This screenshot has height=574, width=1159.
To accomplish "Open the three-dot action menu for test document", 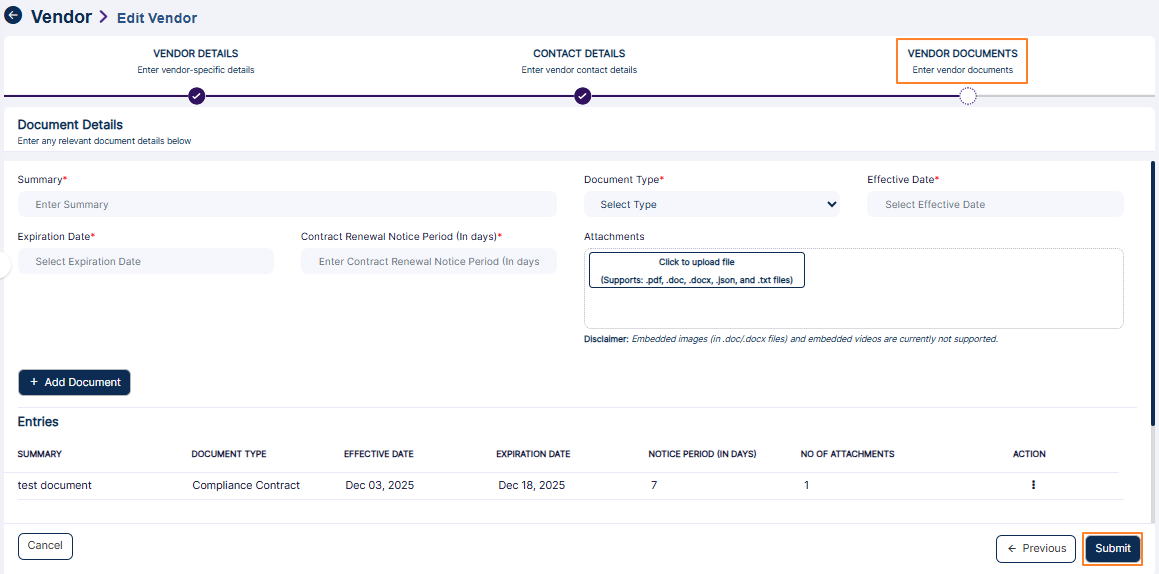I will (1033, 485).
